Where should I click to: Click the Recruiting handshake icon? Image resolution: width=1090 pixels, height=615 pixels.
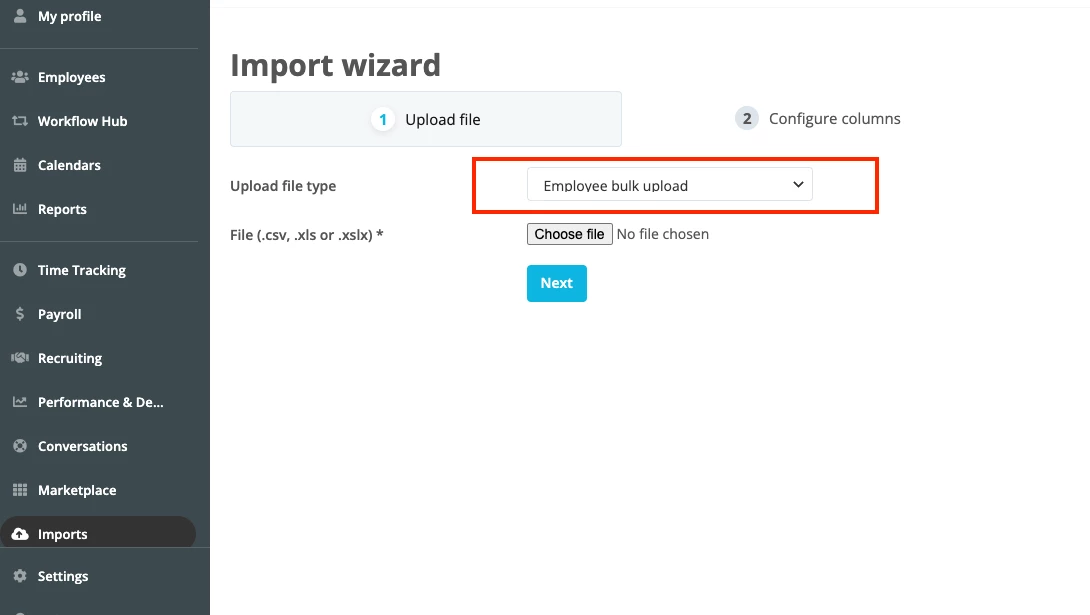(x=20, y=357)
